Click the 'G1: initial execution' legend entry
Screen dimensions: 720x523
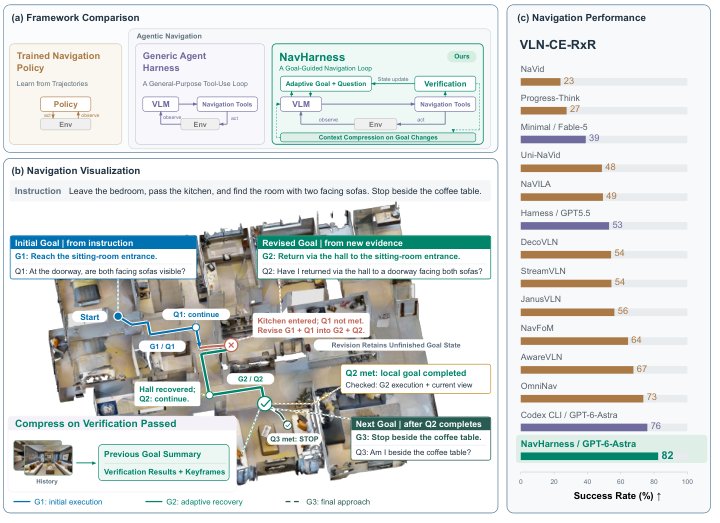[58, 502]
